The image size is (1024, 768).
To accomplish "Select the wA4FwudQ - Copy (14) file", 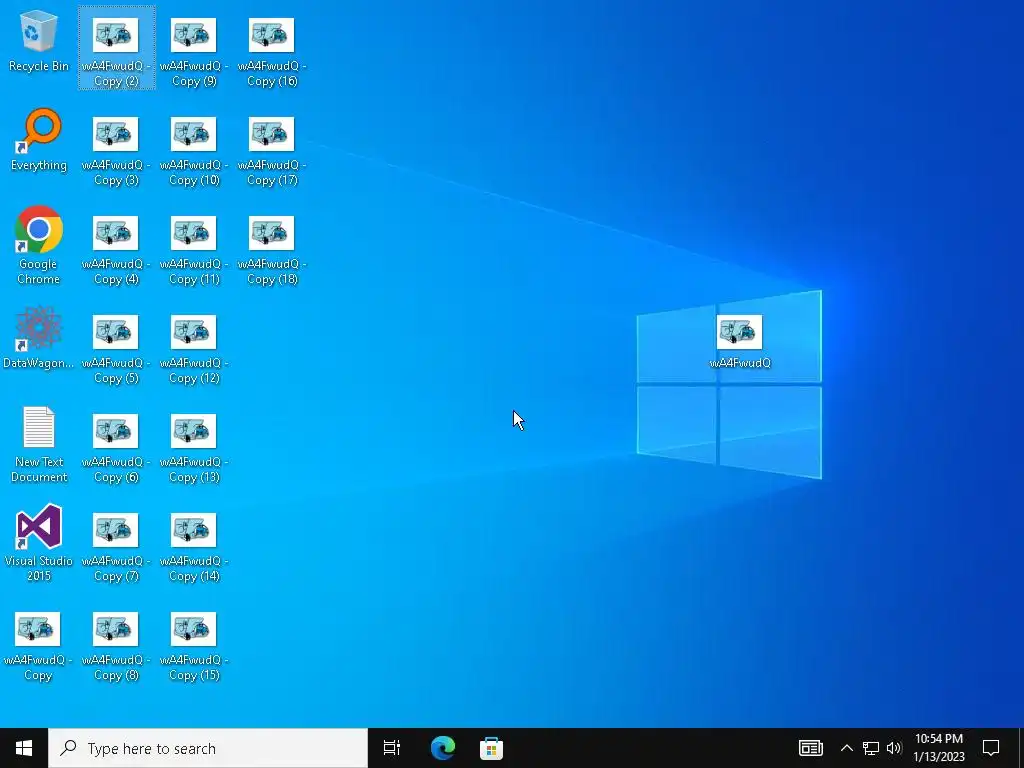I will click(194, 547).
